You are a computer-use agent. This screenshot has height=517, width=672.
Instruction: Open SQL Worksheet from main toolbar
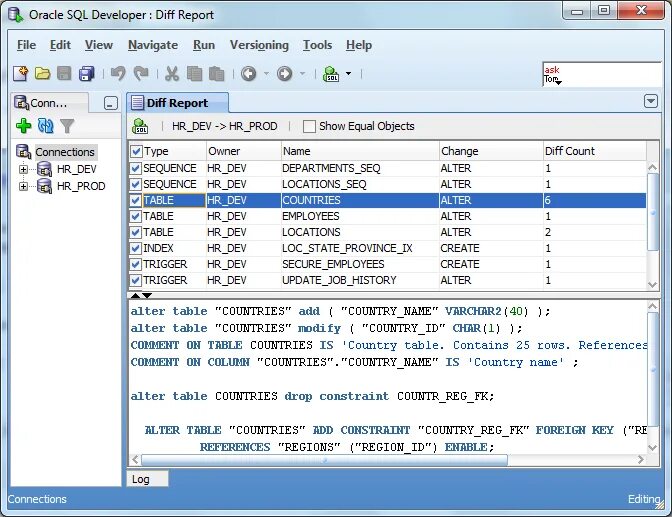[x=331, y=74]
